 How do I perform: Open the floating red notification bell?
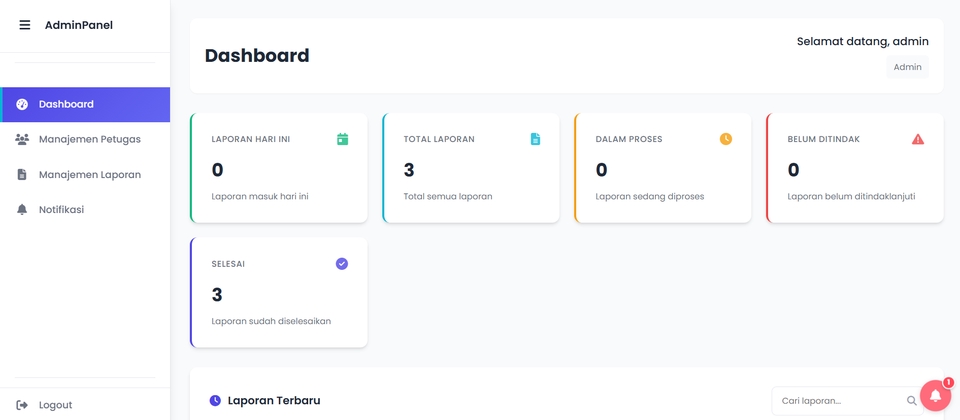[935, 396]
